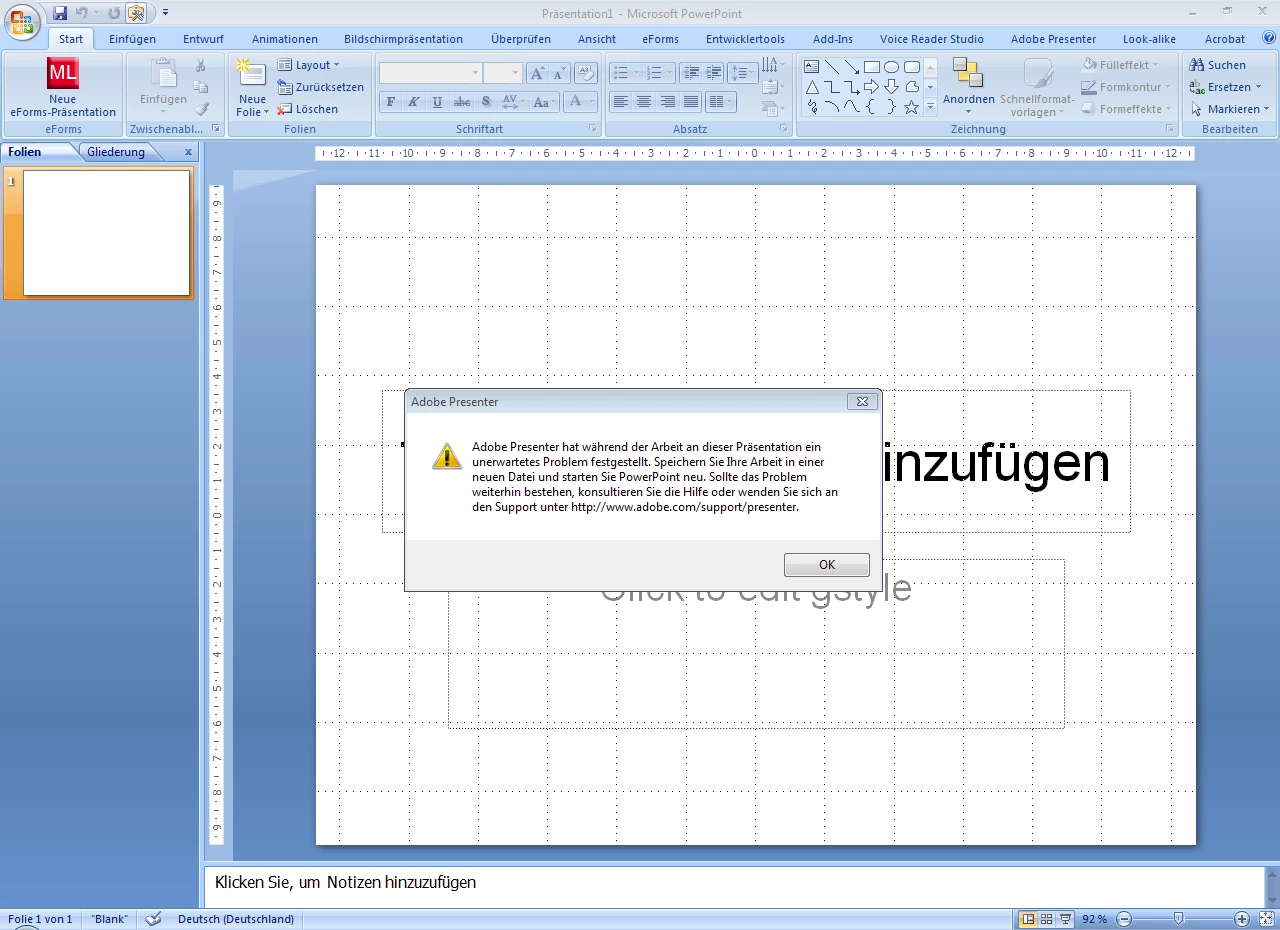Toggle align text left

pyautogui.click(x=621, y=102)
